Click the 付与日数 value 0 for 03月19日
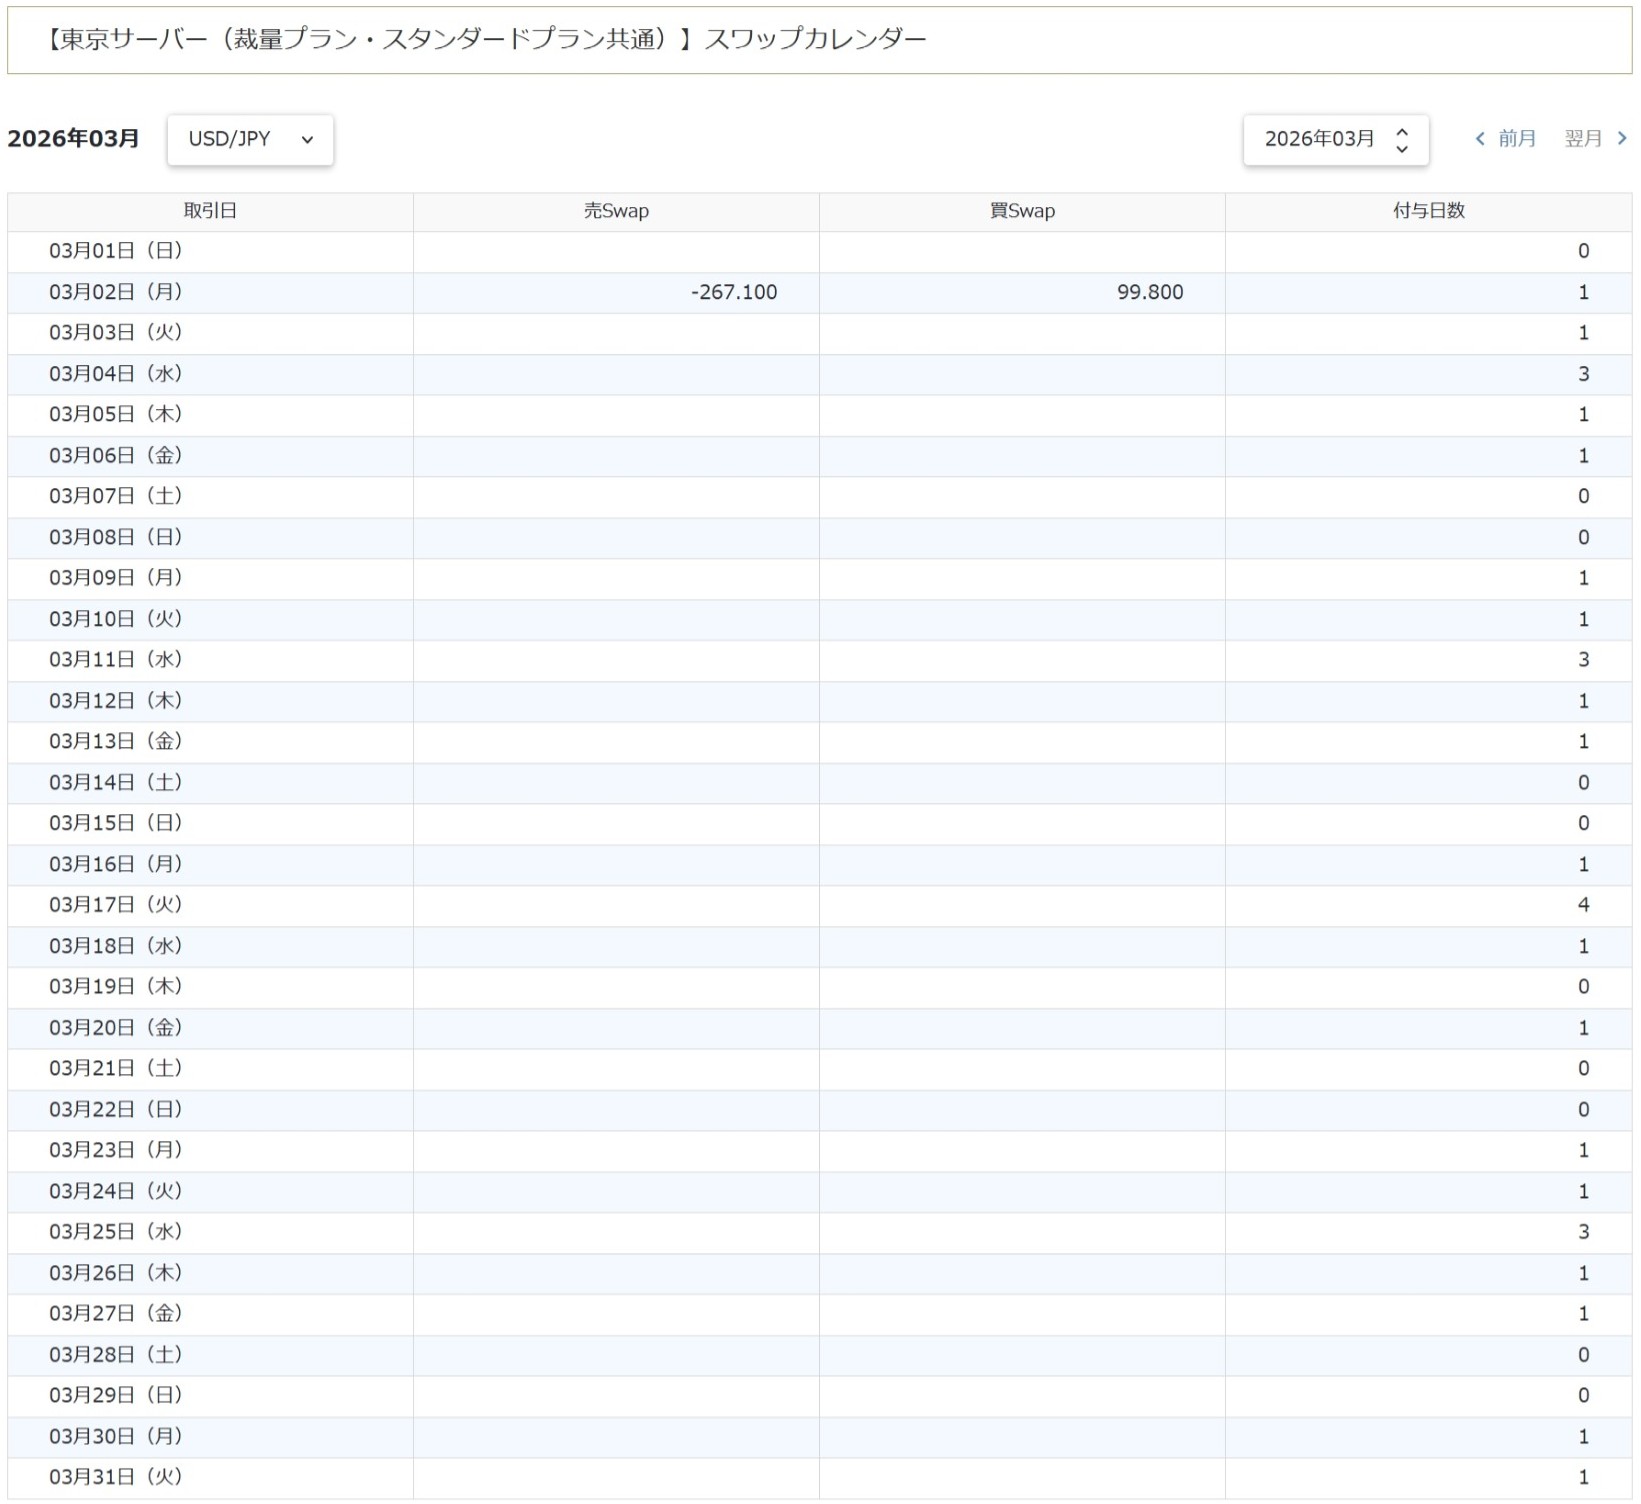This screenshot has height=1504, width=1641. pos(1583,987)
